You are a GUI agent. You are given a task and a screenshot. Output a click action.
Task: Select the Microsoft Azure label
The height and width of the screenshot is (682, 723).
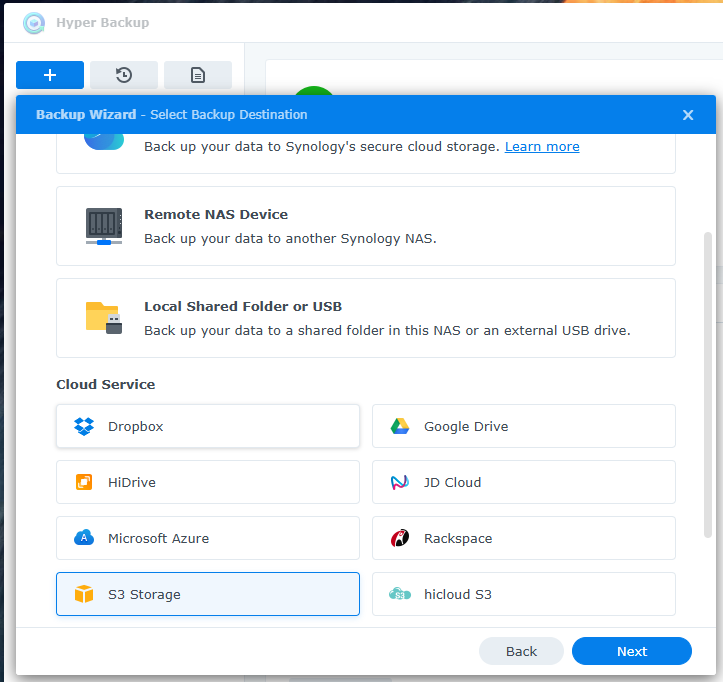(159, 538)
